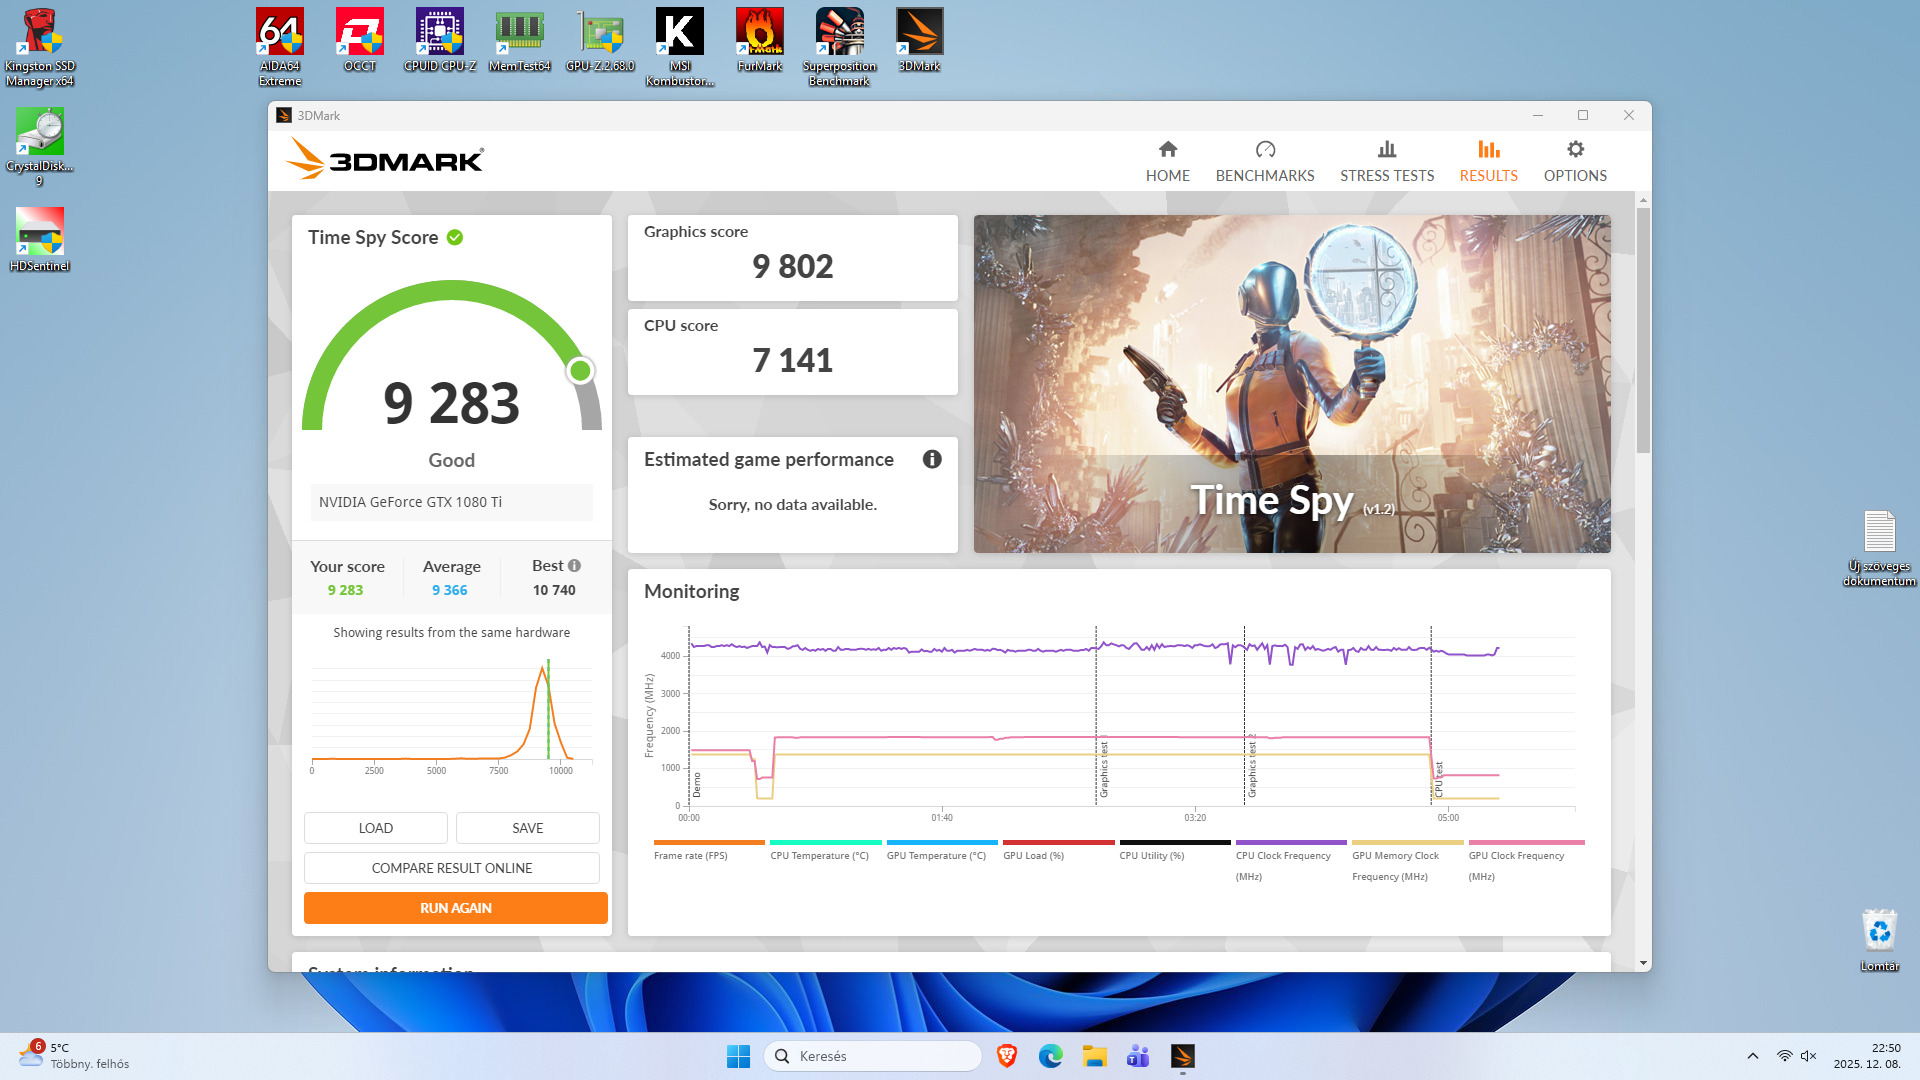Screen dimensions: 1920x1080
Task: Switch to the RESULTS tab
Action: pos(1488,161)
